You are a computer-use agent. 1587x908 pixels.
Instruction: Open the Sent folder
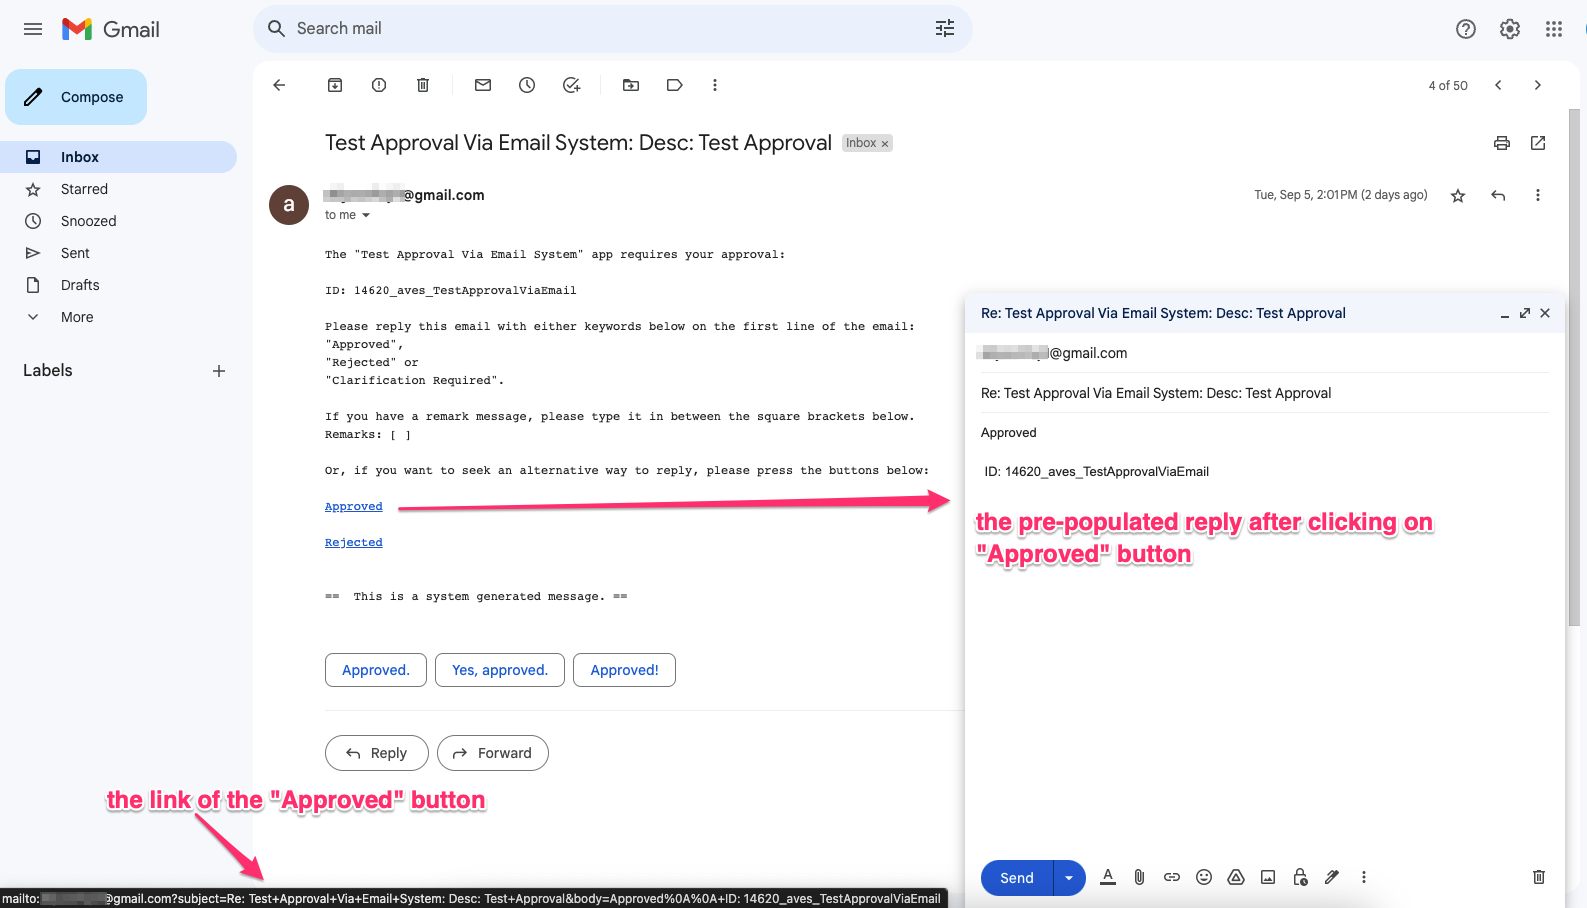tap(75, 253)
